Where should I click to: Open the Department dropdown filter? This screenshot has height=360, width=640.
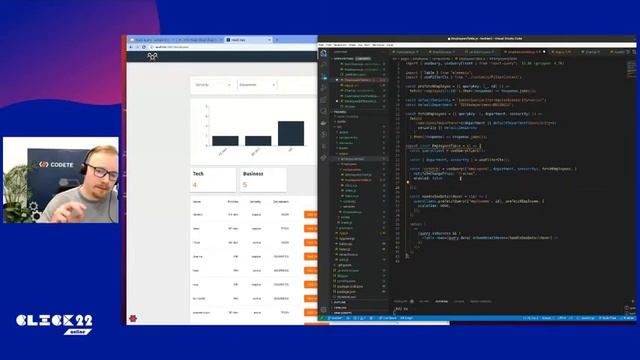click(x=257, y=85)
